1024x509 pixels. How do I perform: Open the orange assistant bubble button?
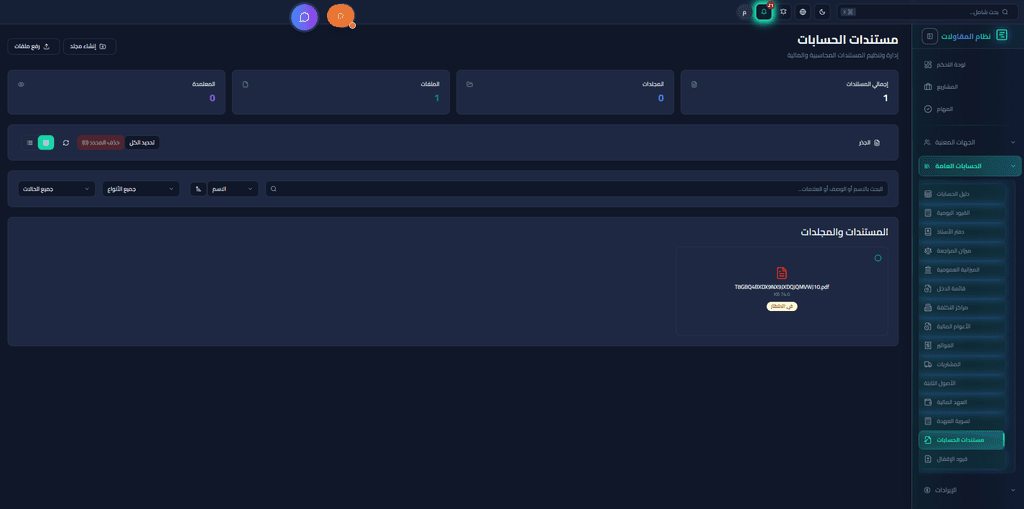pos(340,16)
